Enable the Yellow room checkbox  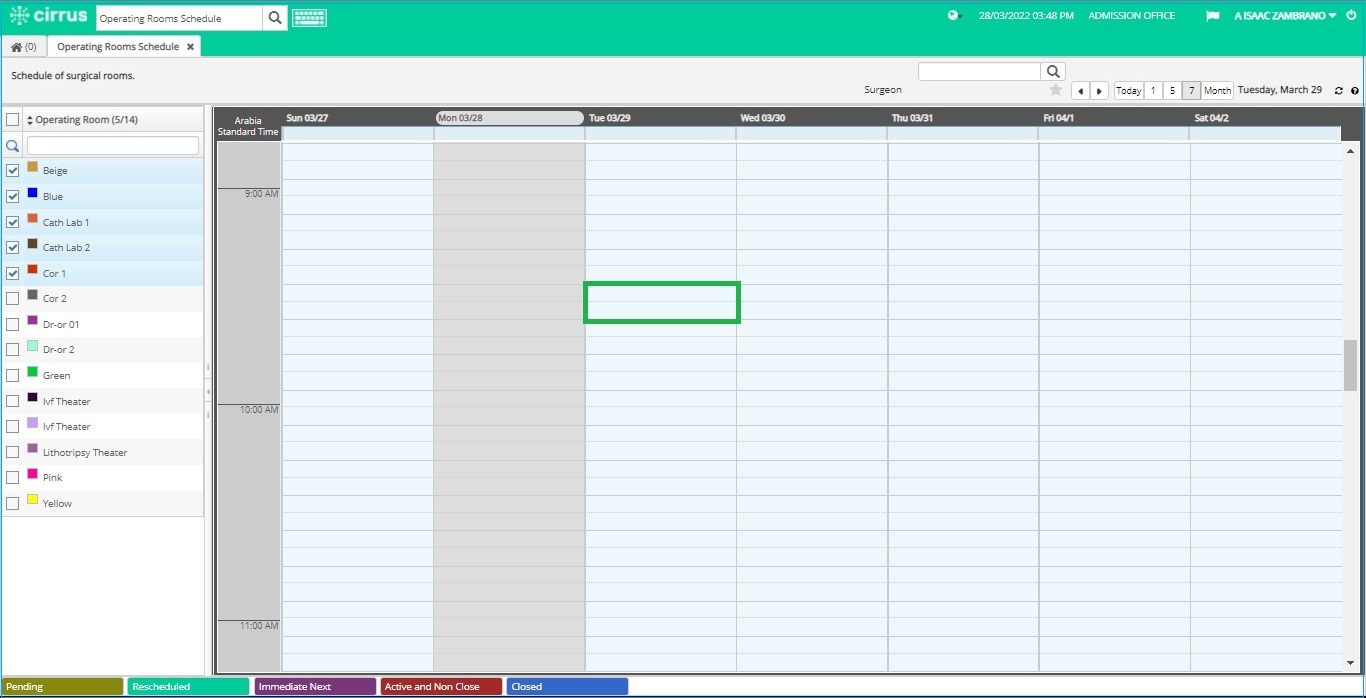coord(13,503)
